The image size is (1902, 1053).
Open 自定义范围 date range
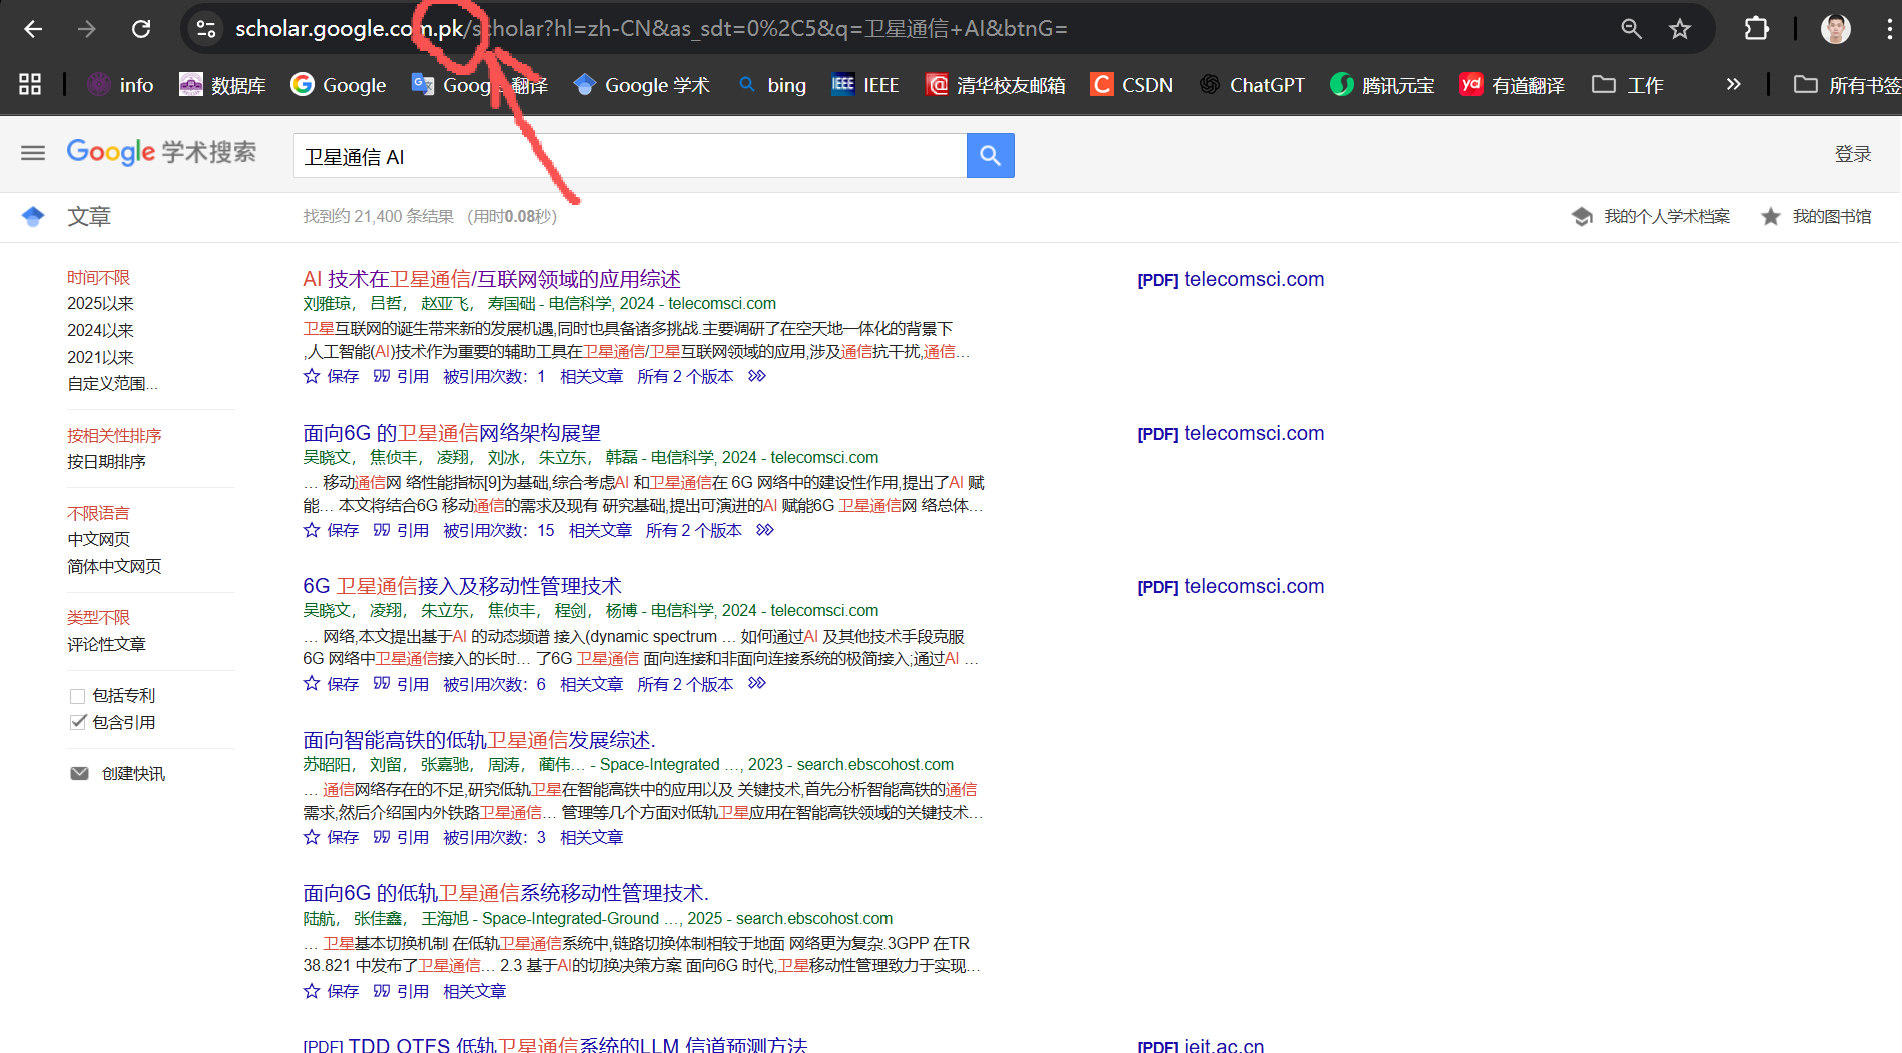tap(112, 384)
